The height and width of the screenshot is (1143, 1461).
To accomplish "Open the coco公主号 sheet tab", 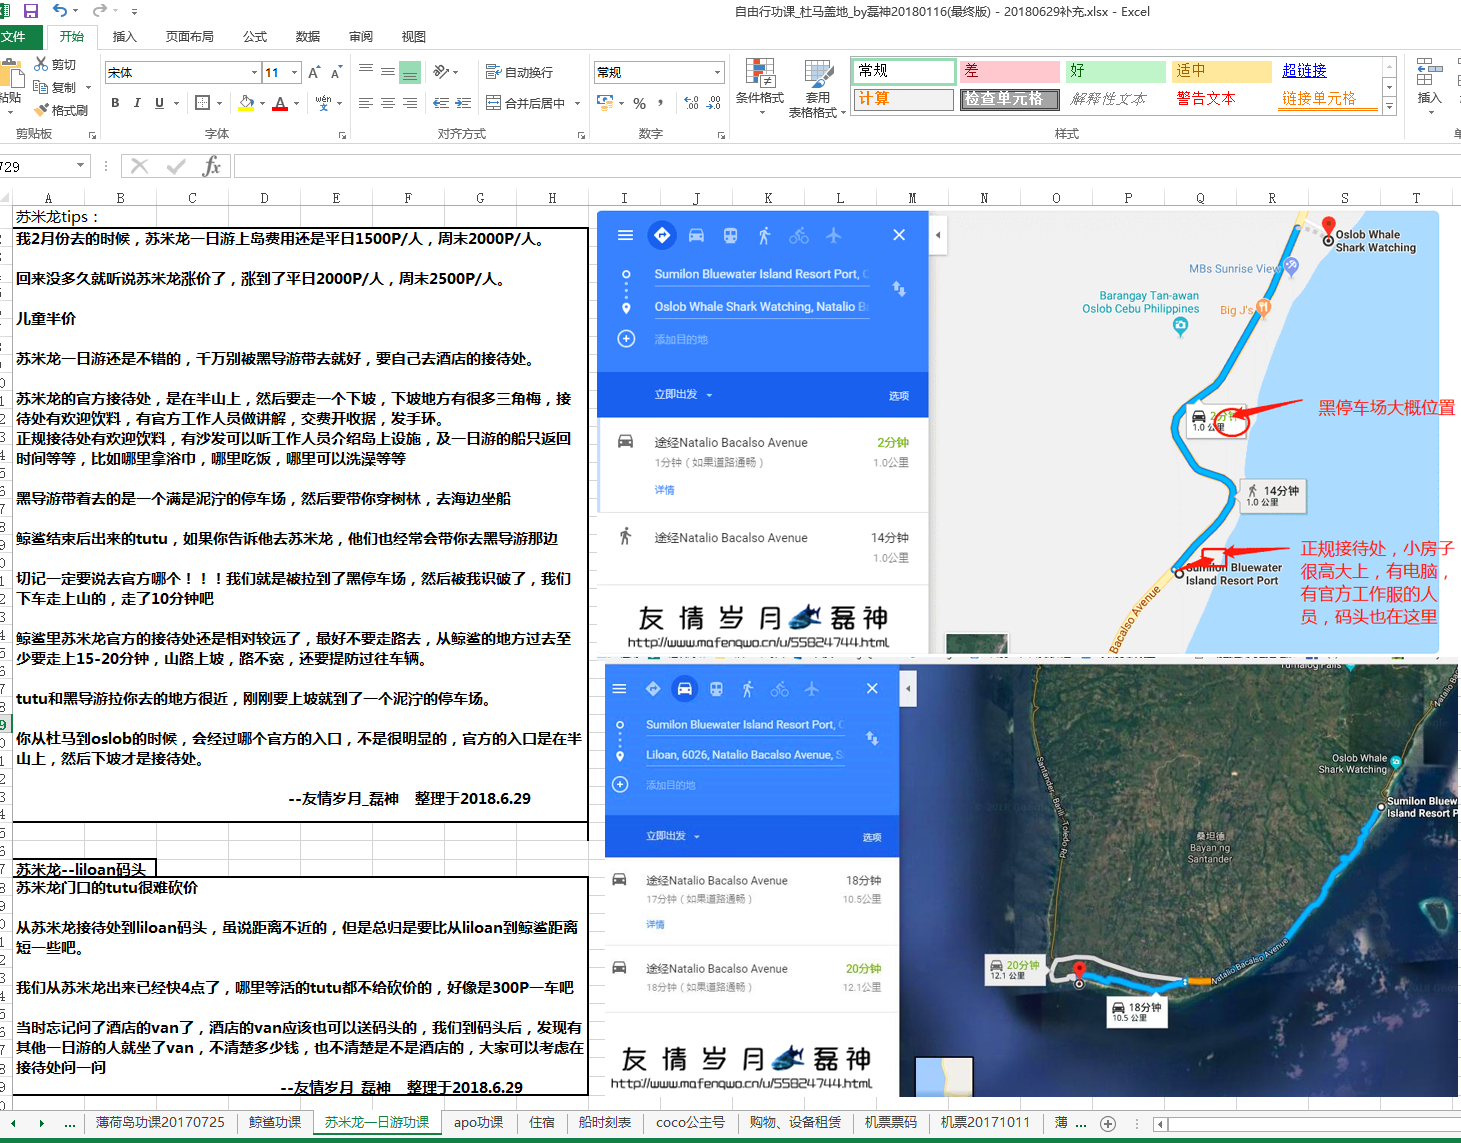I will point(691,1123).
